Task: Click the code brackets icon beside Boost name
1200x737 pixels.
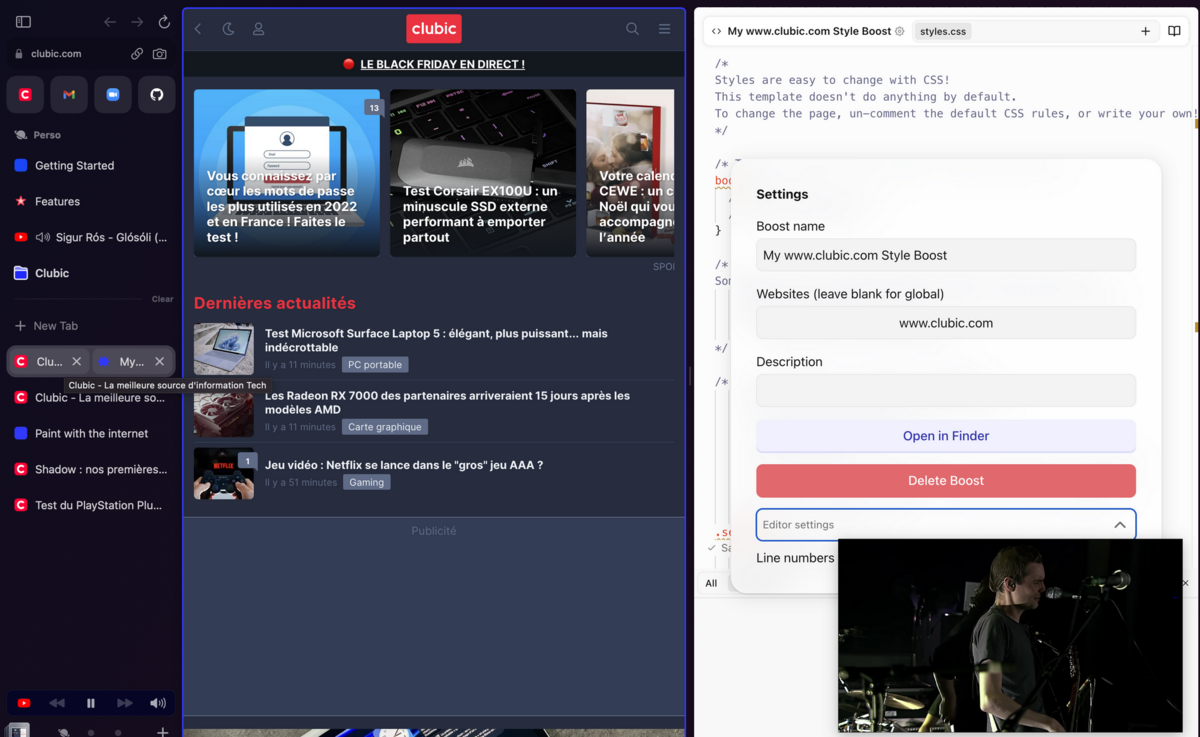Action: [x=716, y=31]
